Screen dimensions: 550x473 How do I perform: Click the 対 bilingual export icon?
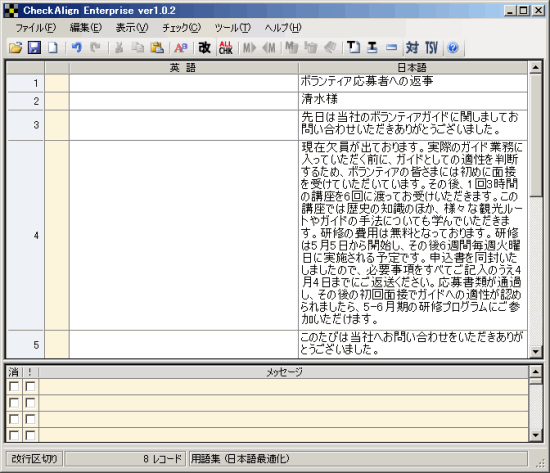pos(412,47)
